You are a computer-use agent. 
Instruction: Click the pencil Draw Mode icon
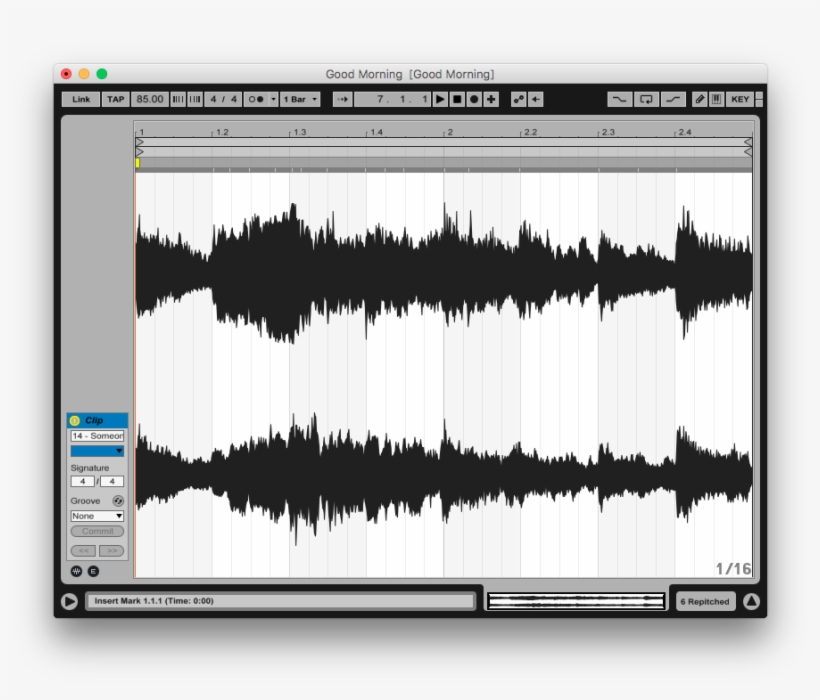click(x=700, y=100)
